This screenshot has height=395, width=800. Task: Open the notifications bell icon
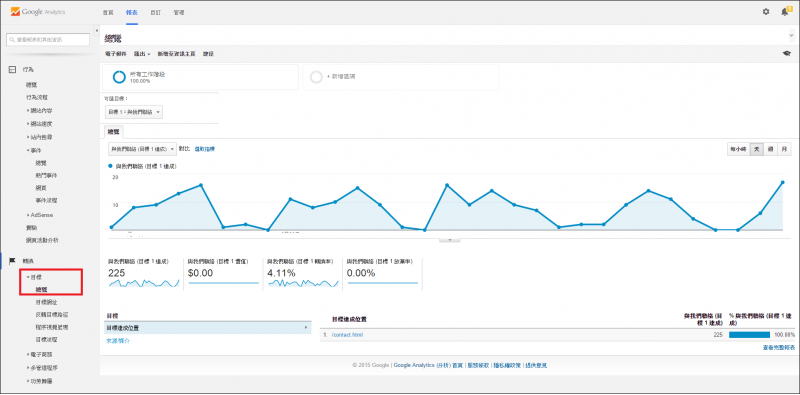785,11
